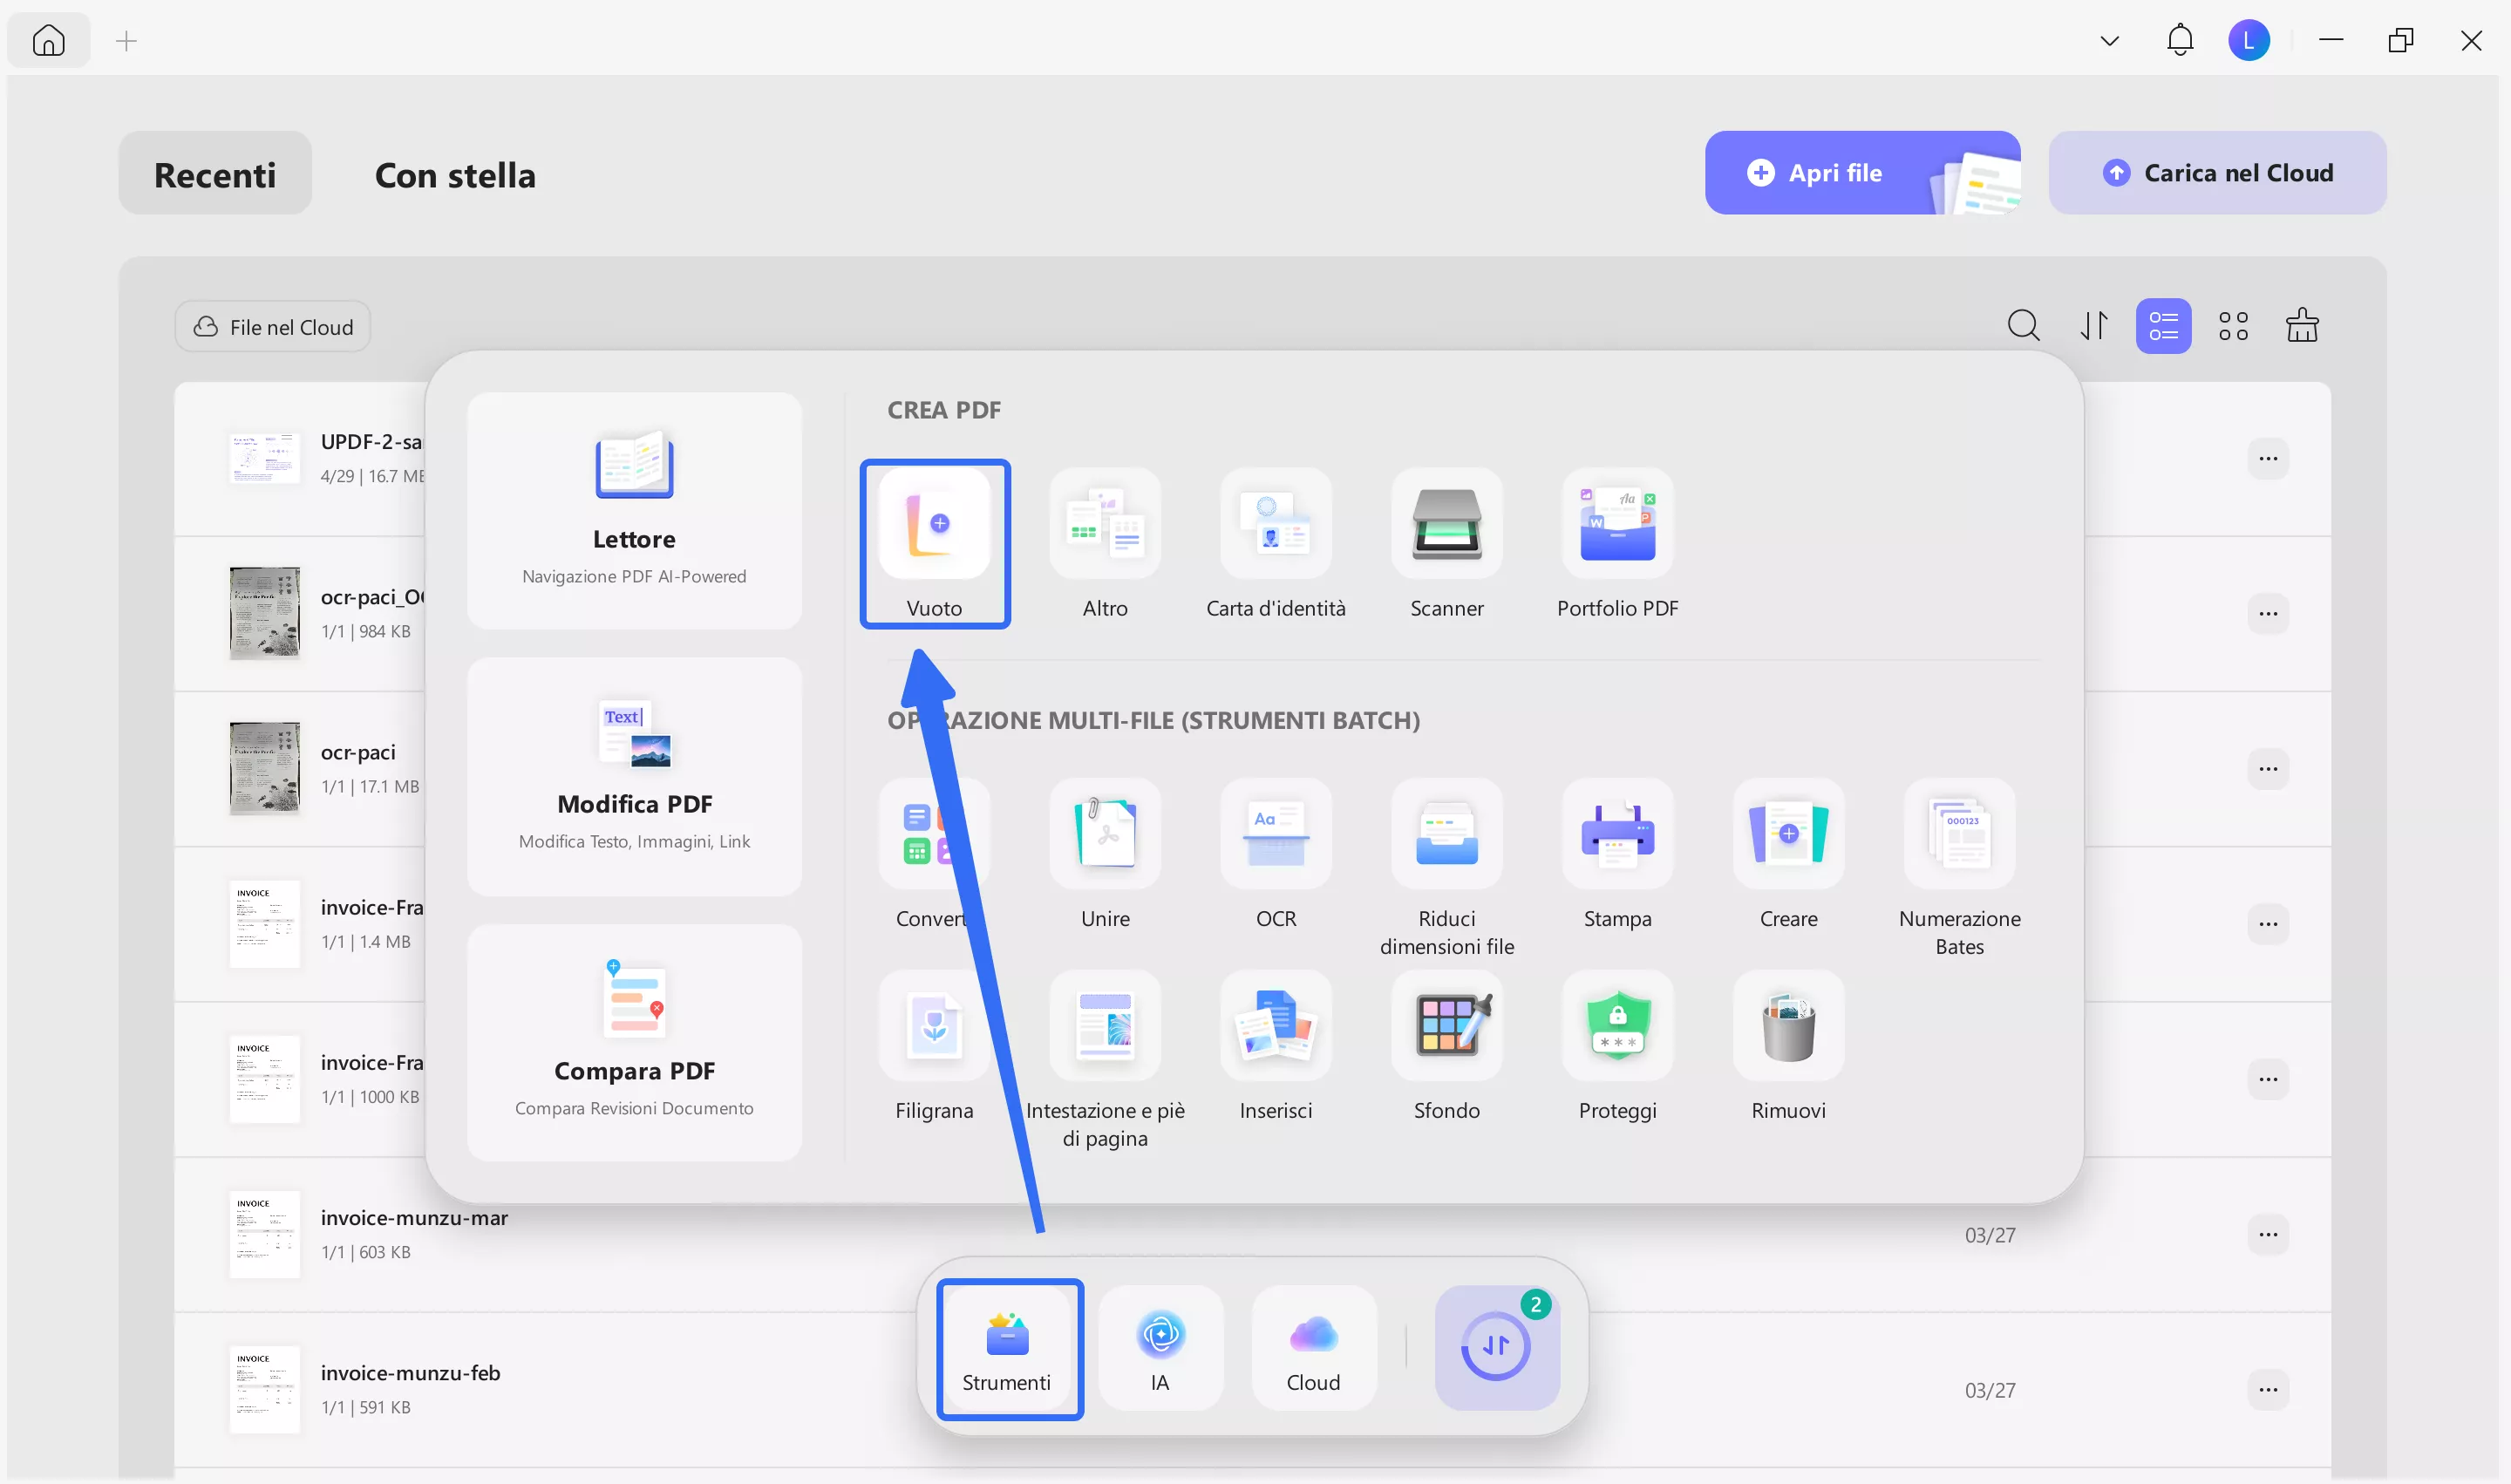Switch to the Con stella tab
Viewport: 2511px width, 1484px height.
coord(455,175)
